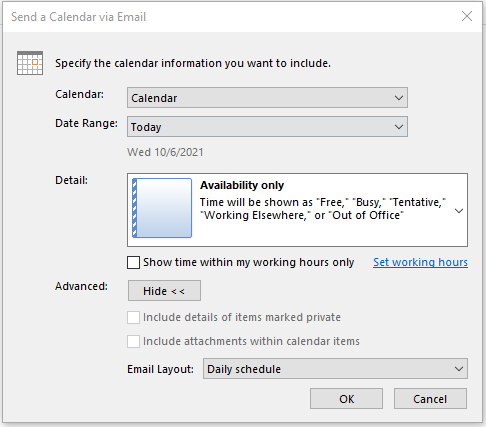Open Email Layout combo box showing Daily schedule
The width and height of the screenshot is (486, 427).
pyautogui.click(x=335, y=369)
